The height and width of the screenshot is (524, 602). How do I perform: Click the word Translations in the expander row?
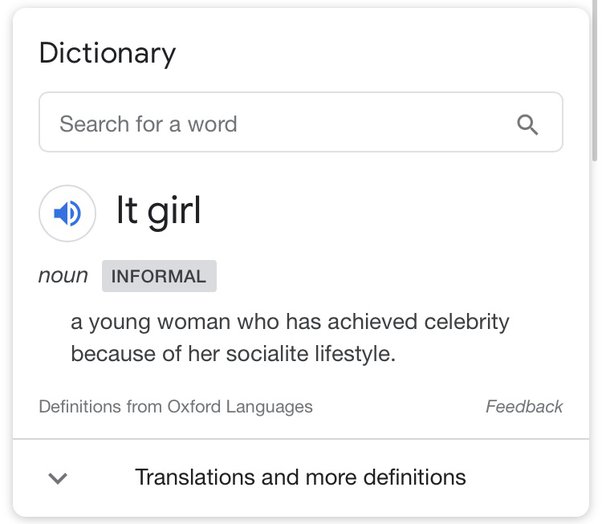195,477
